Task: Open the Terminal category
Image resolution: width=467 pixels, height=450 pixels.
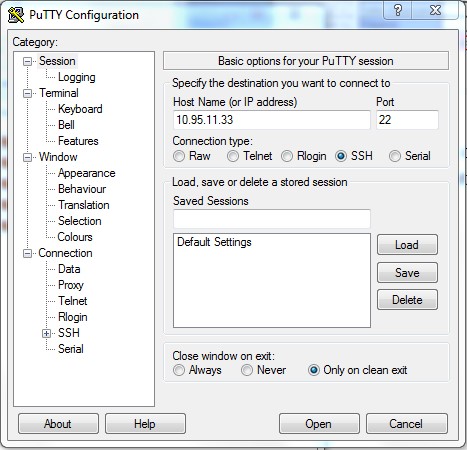Action: (59, 93)
